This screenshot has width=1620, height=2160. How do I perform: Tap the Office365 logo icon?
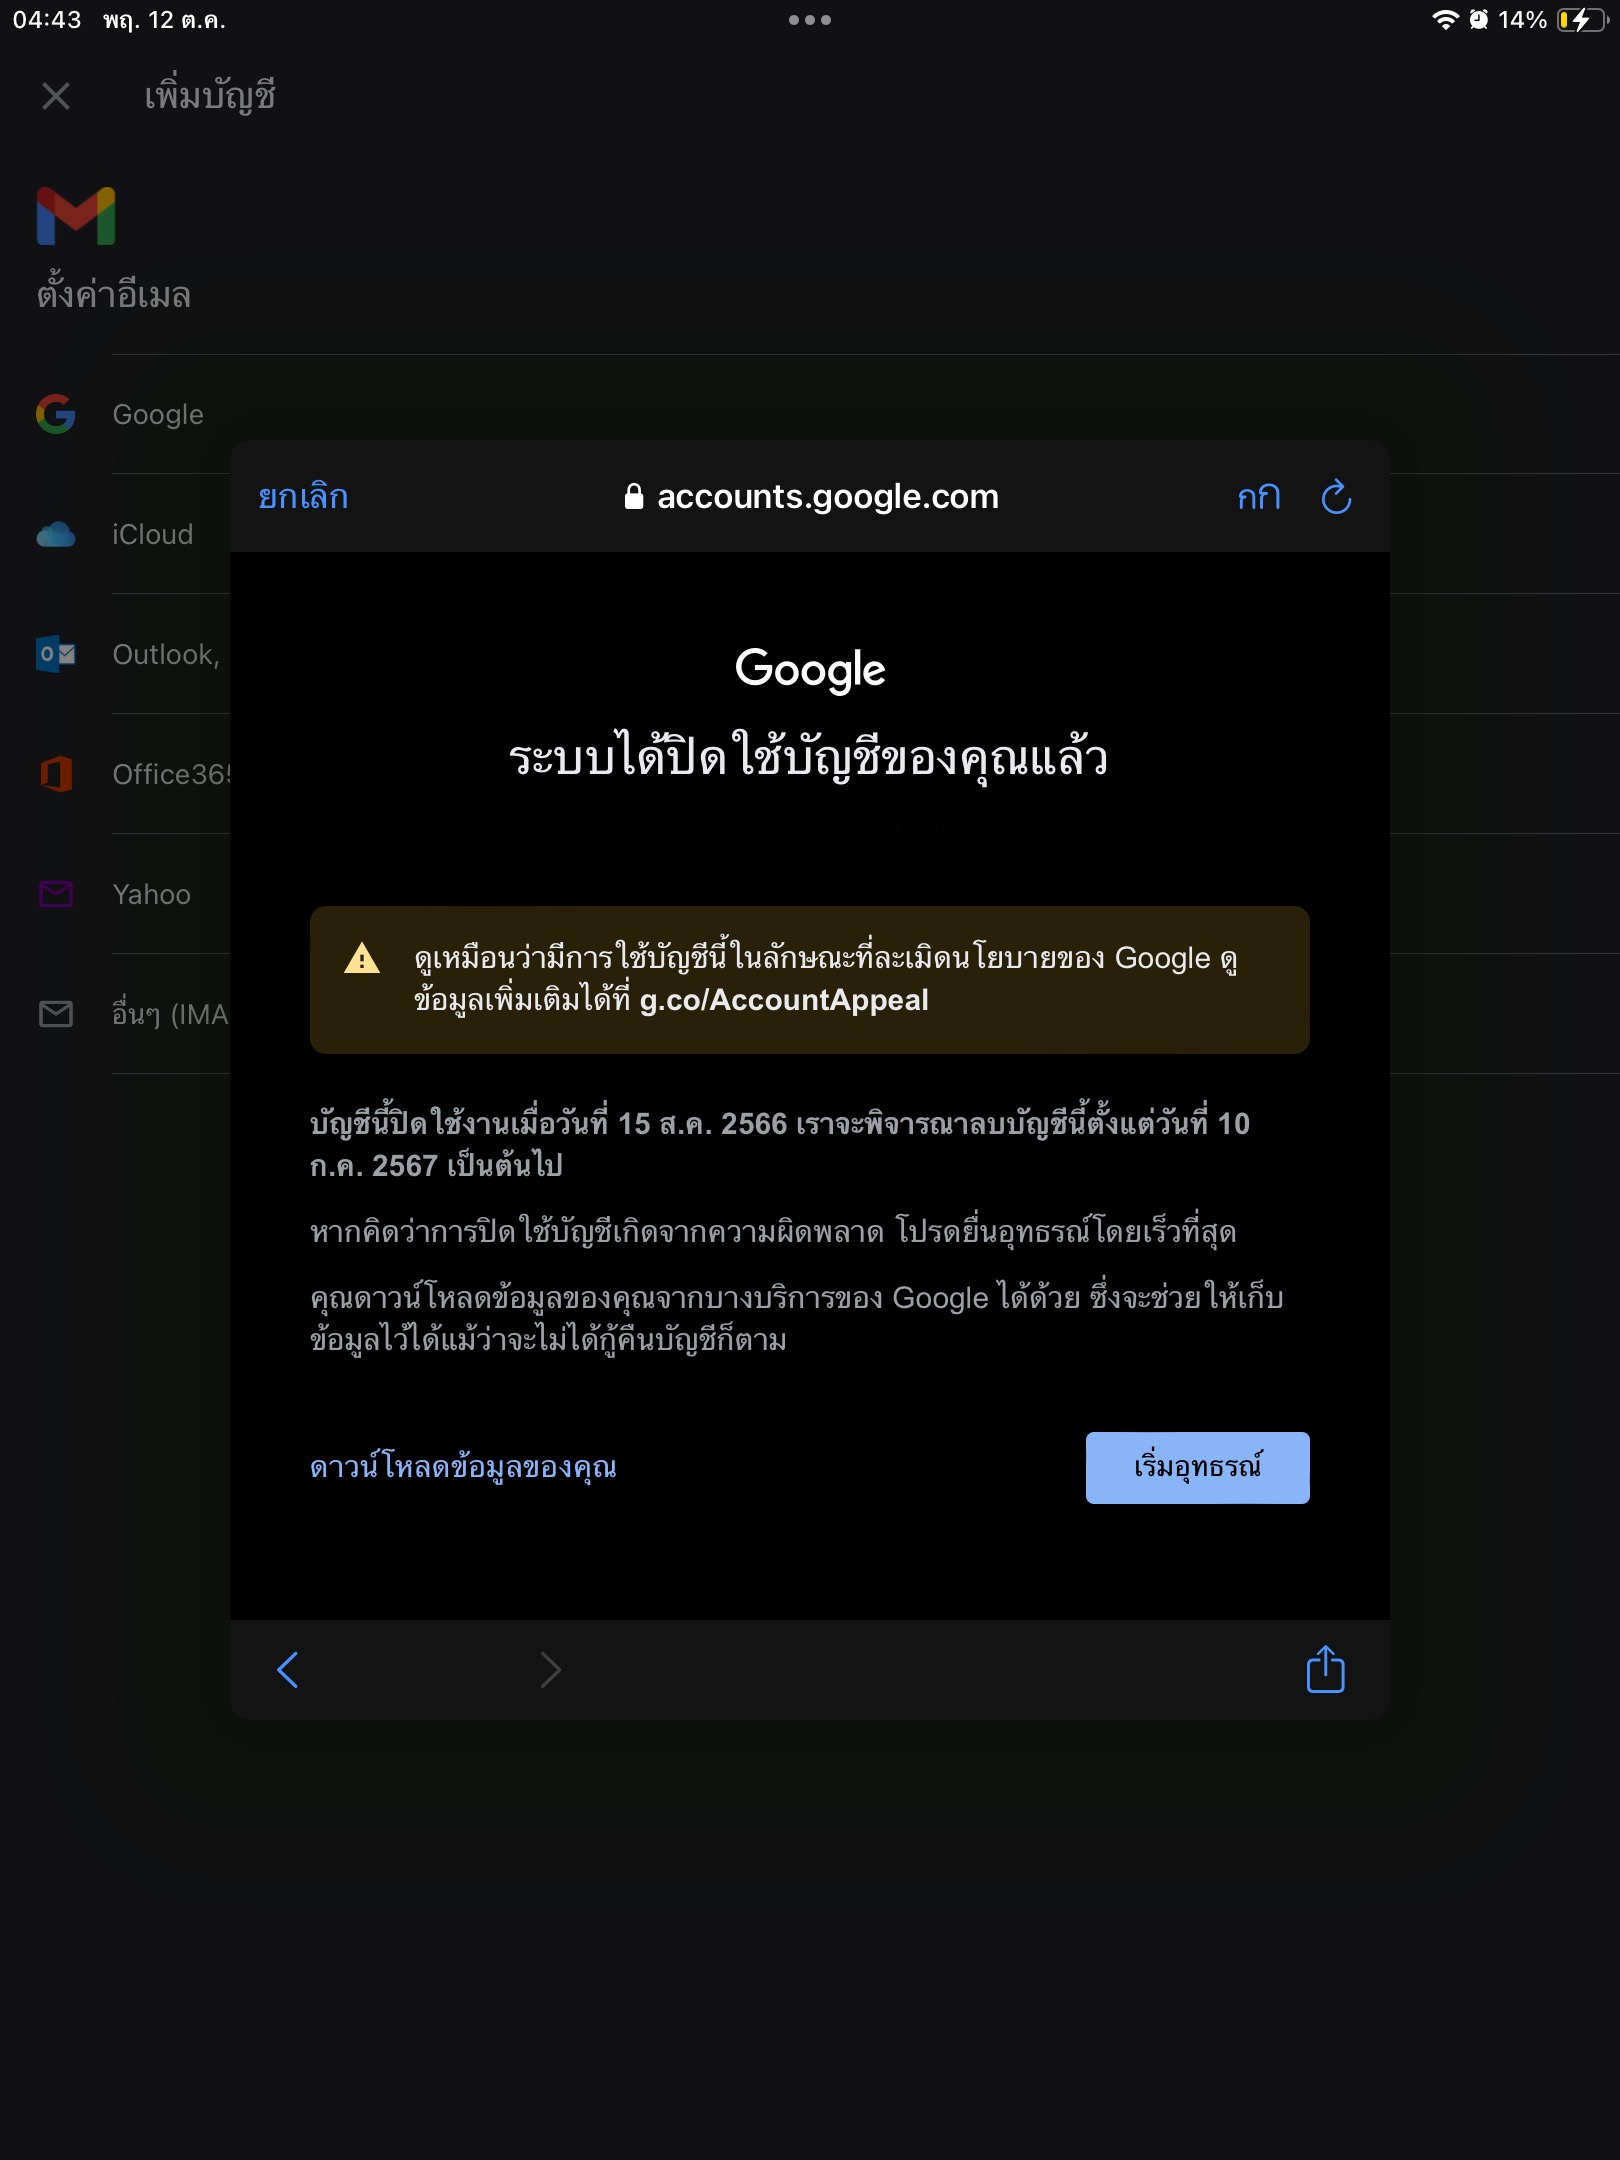(56, 774)
